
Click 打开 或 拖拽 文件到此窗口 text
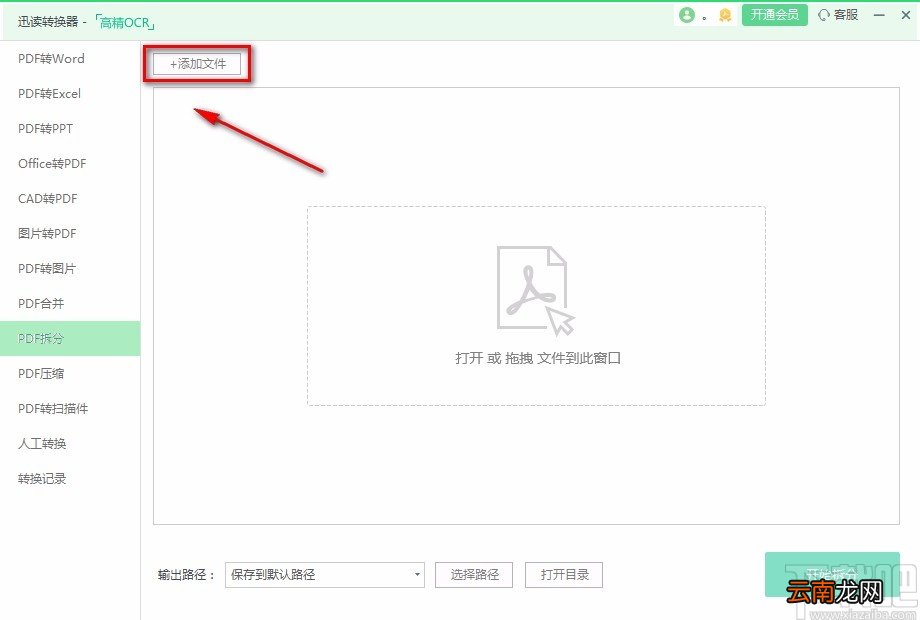[x=538, y=358]
